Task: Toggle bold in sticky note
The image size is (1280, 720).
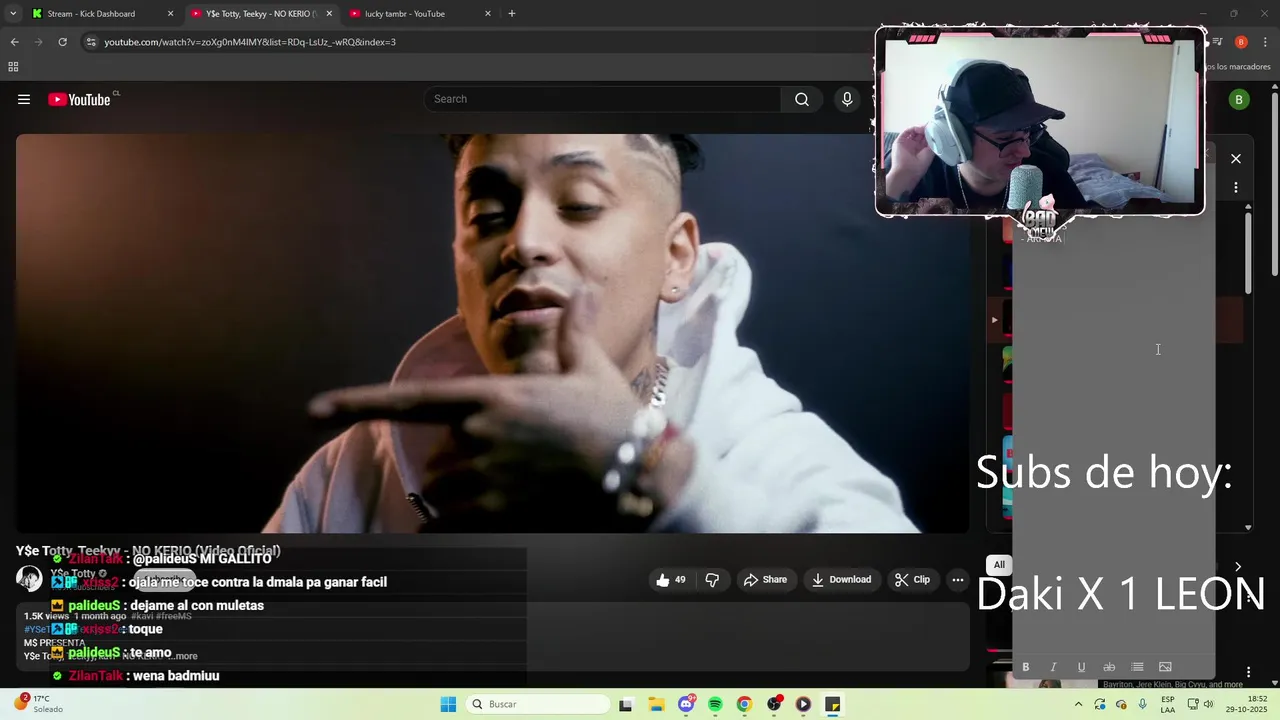Action: 1025,667
